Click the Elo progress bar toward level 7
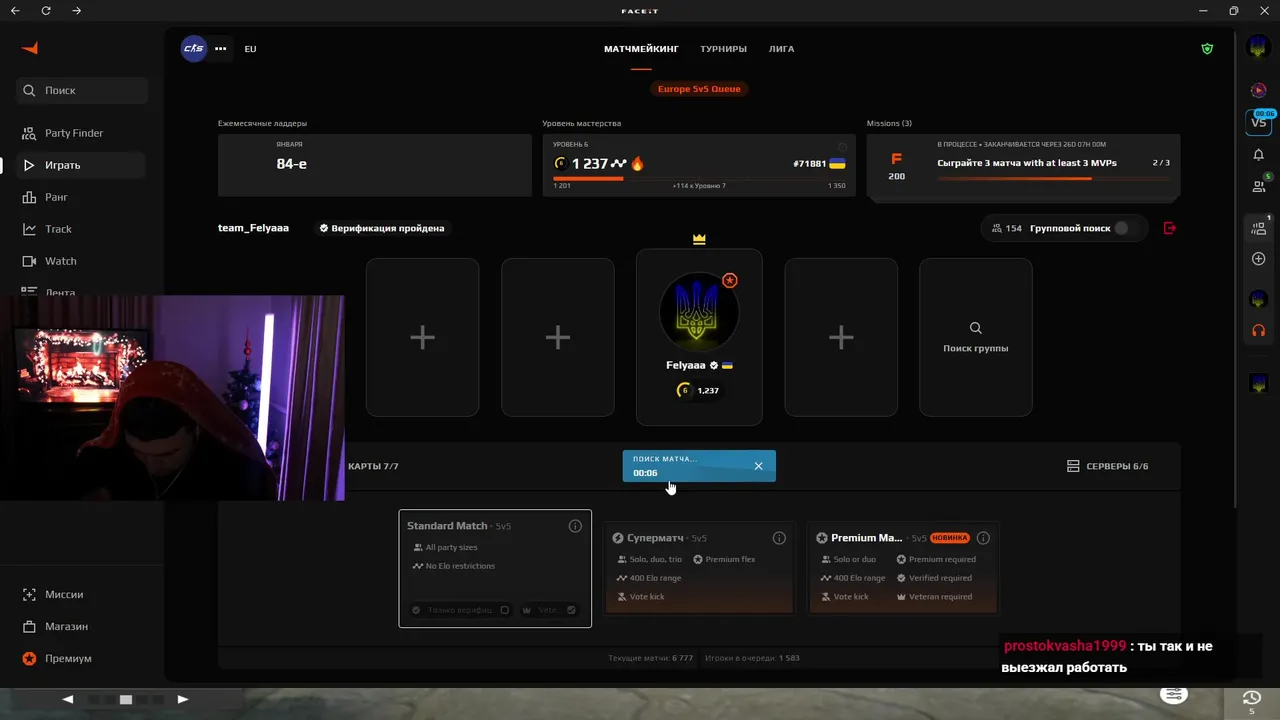 click(x=699, y=179)
